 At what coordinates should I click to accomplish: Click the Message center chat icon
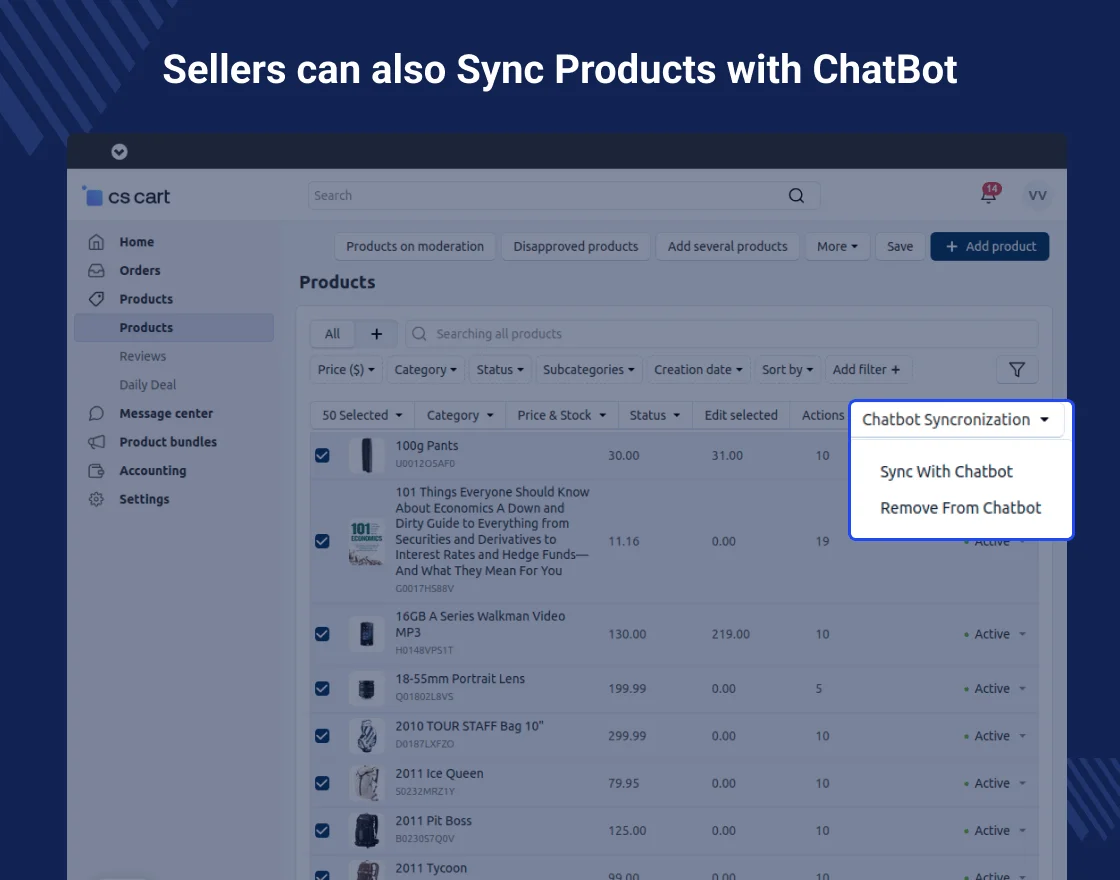(x=96, y=413)
